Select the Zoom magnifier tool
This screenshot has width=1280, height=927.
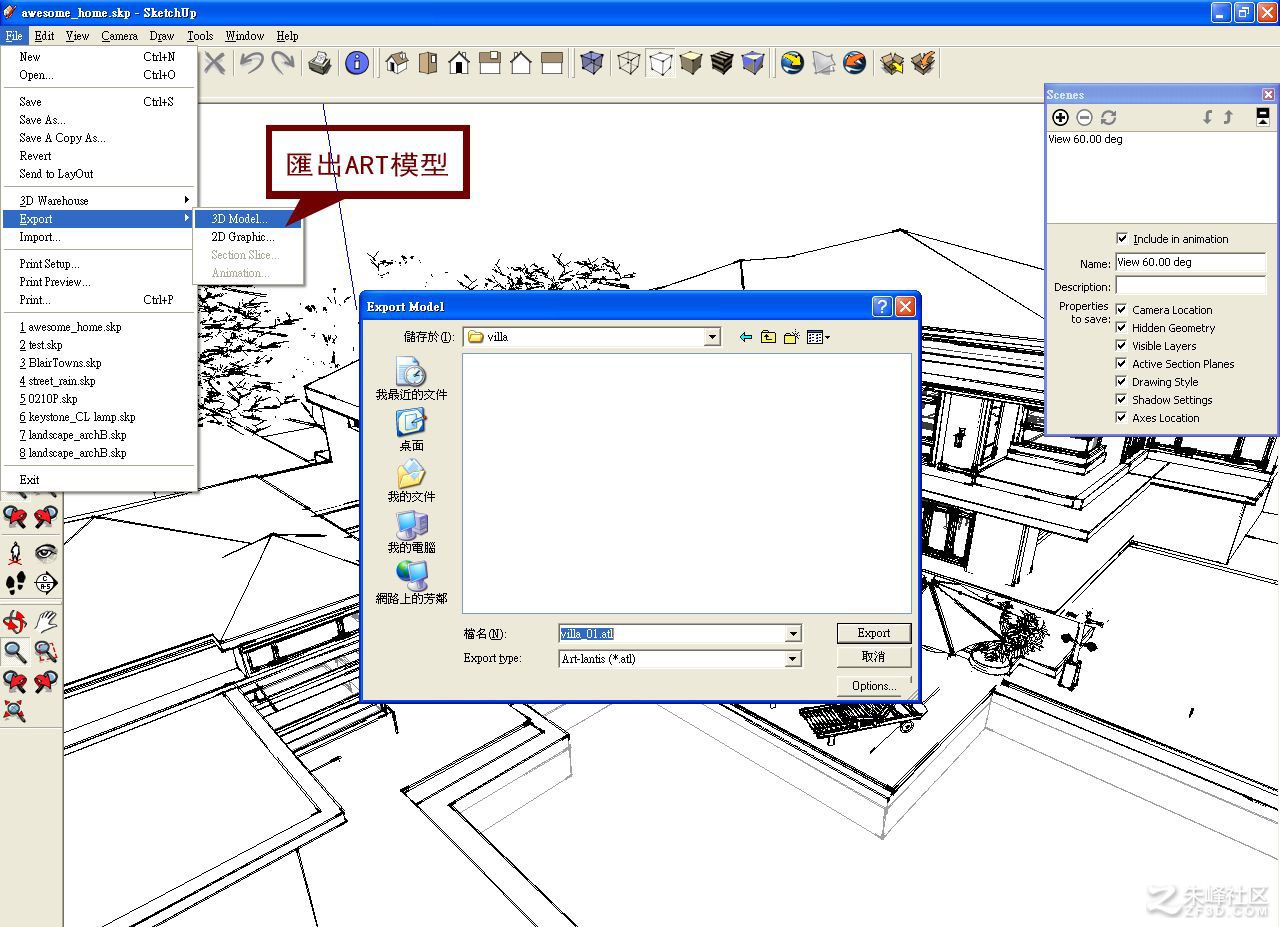pyautogui.click(x=15, y=652)
